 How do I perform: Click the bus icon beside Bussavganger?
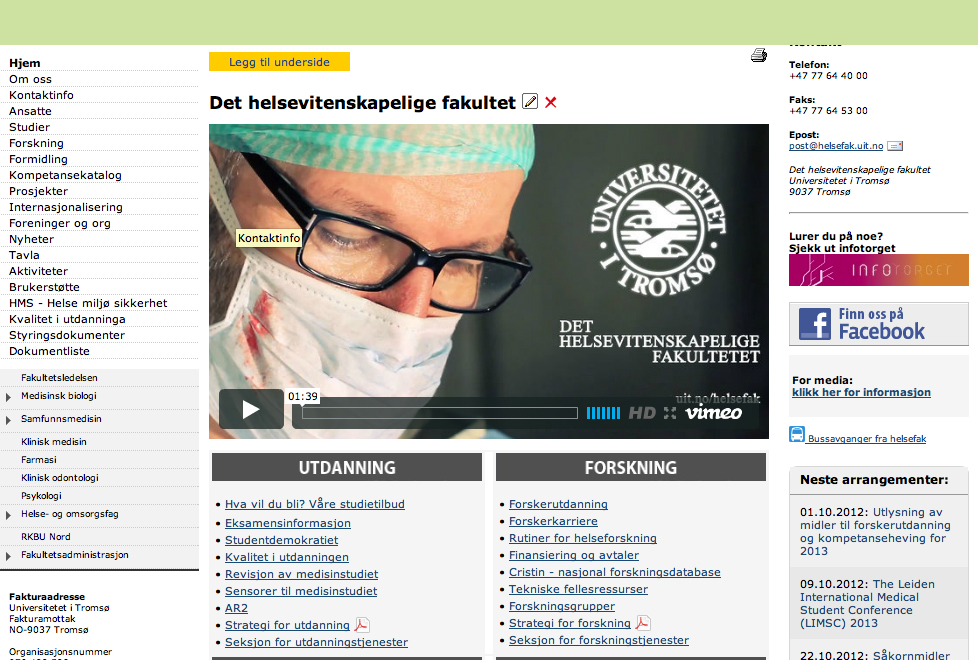coord(796,434)
